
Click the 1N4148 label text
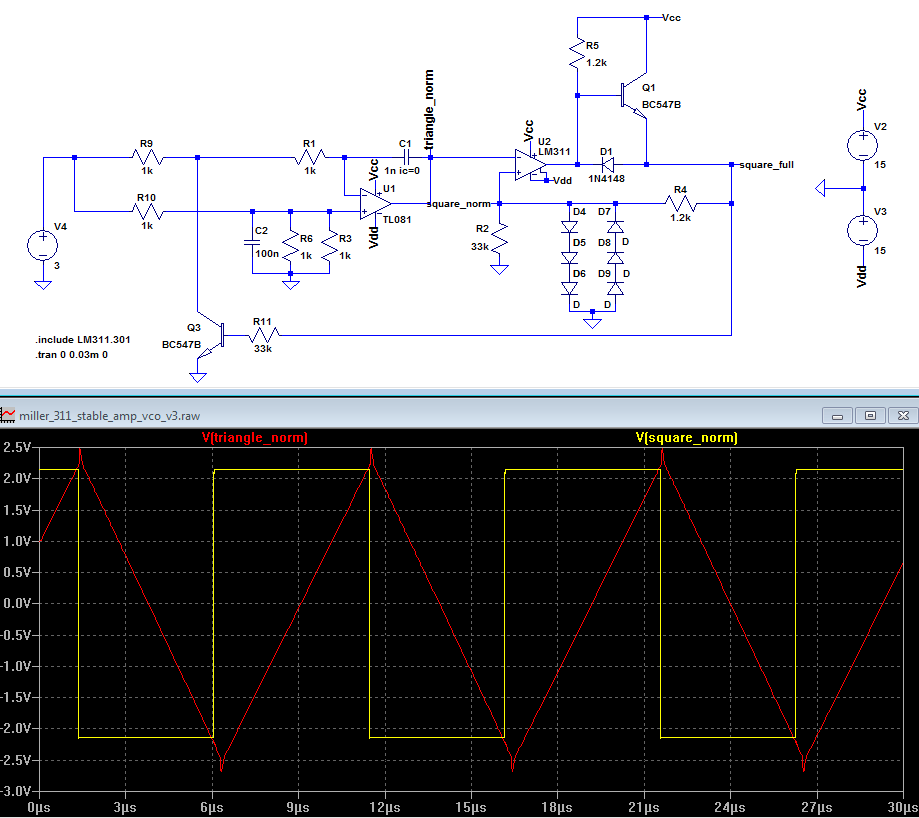[x=607, y=178]
